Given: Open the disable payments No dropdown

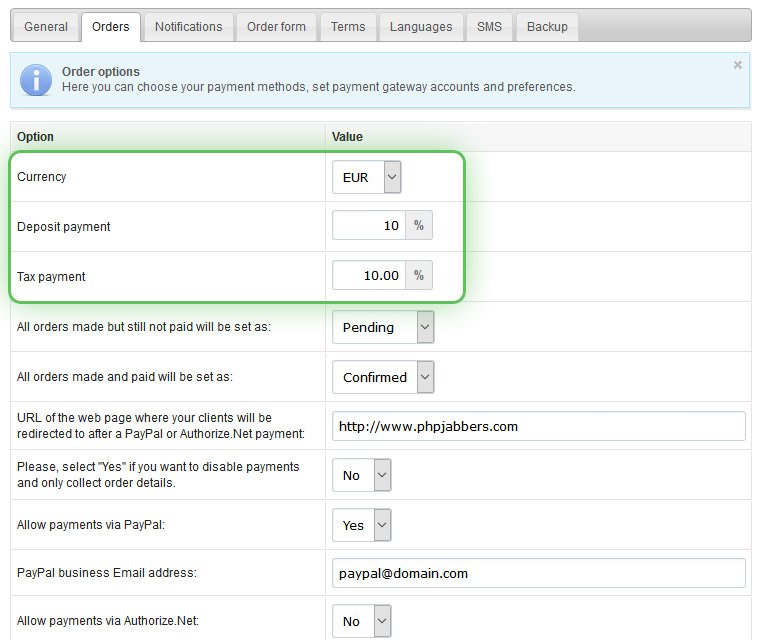Looking at the screenshot, I should click(x=362, y=475).
